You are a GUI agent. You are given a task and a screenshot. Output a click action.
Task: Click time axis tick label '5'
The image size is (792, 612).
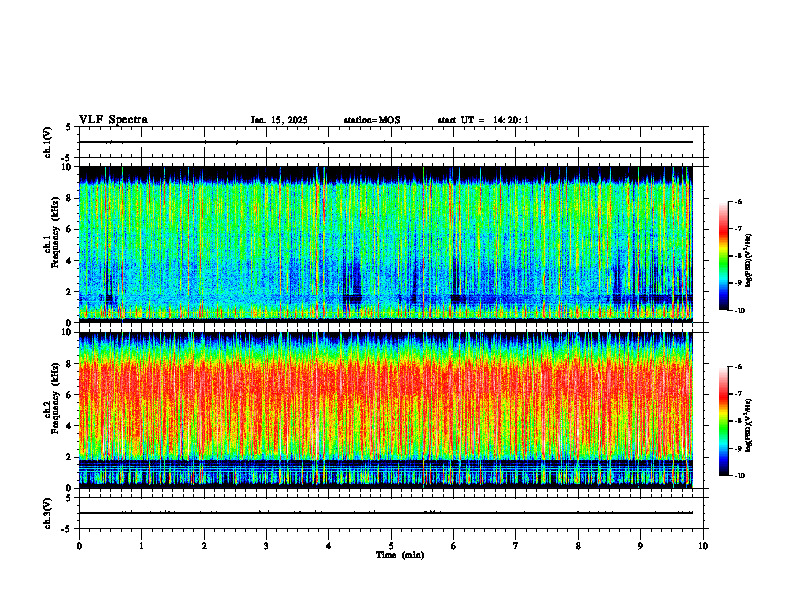(x=391, y=546)
